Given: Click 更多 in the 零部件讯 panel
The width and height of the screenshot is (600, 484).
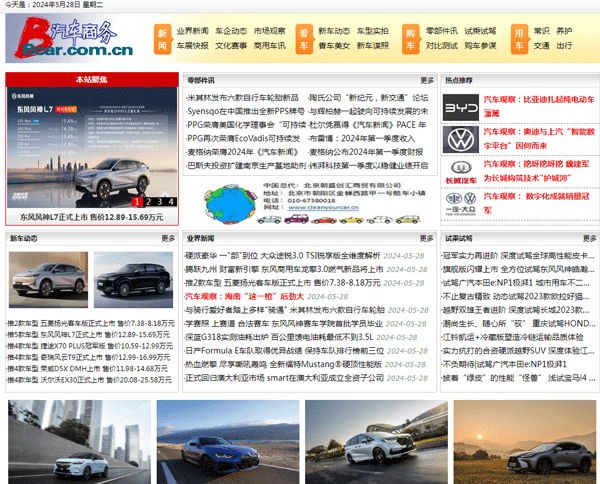Looking at the screenshot, I should [x=427, y=80].
